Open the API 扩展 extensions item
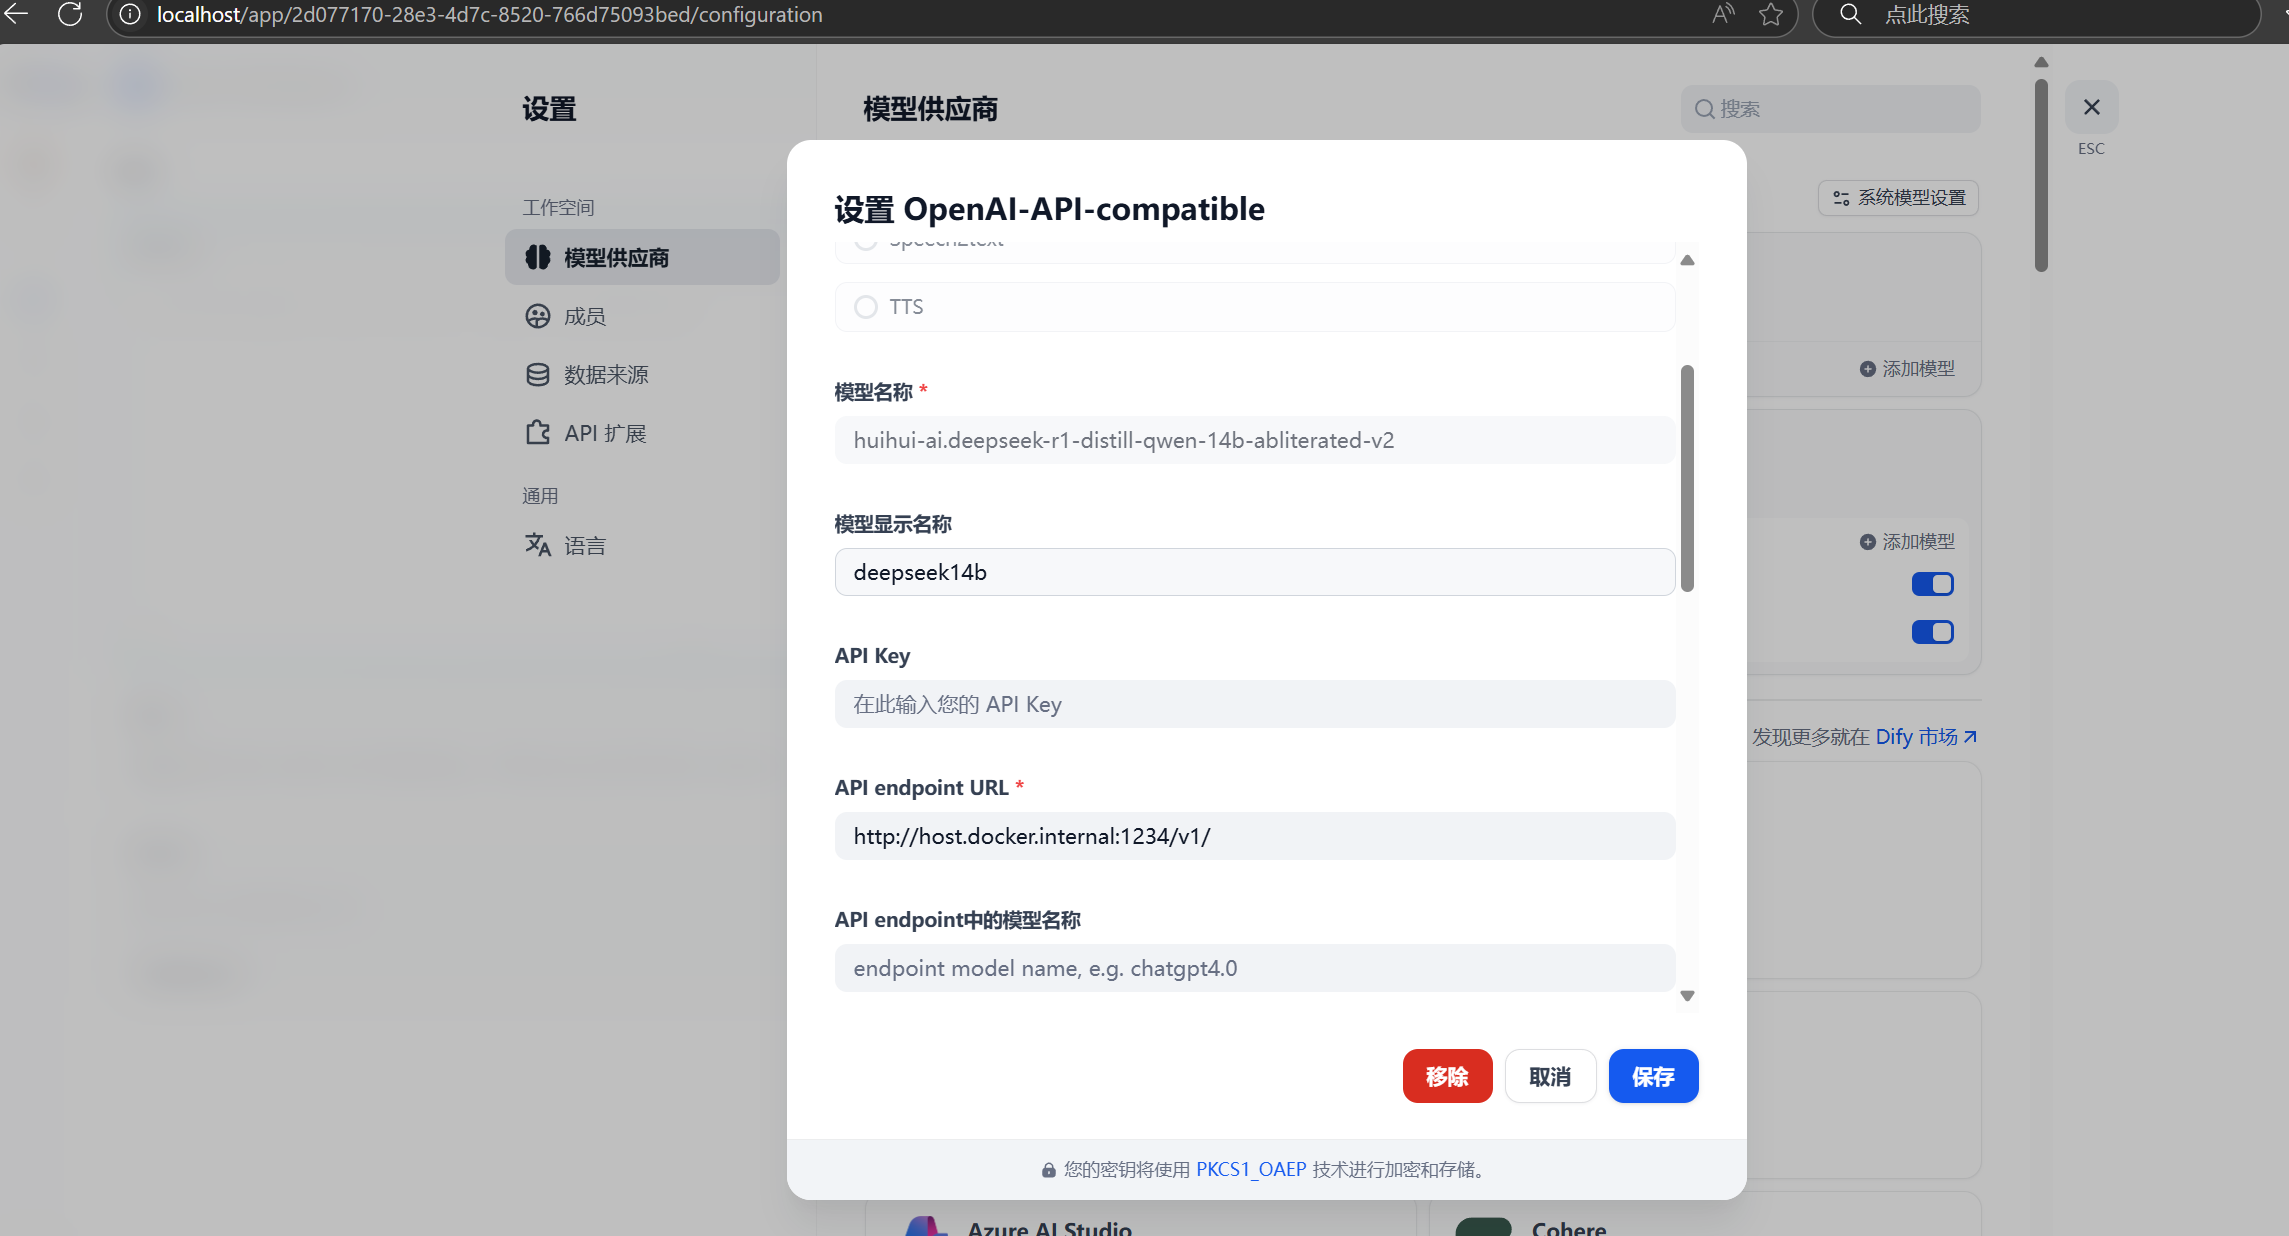The height and width of the screenshot is (1236, 2289). 604,433
